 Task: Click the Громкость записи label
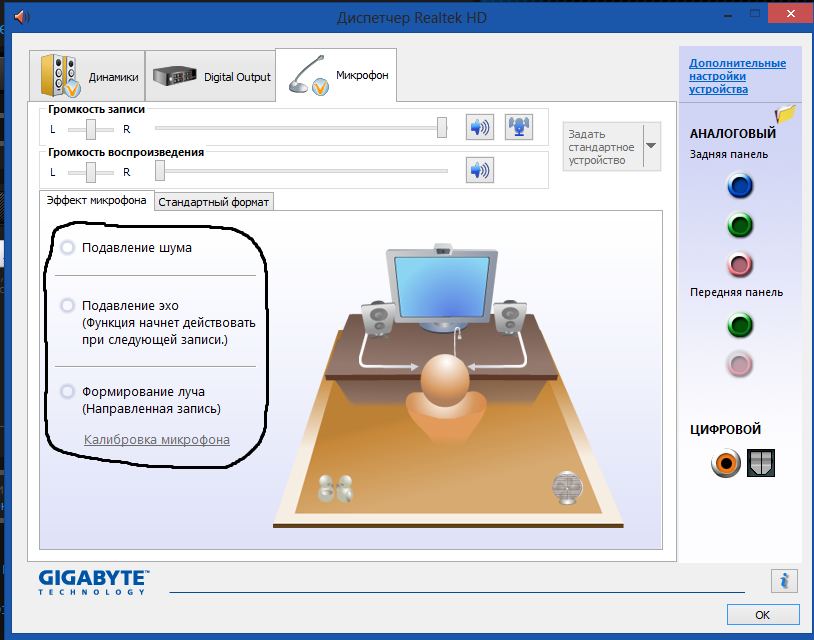coord(97,109)
